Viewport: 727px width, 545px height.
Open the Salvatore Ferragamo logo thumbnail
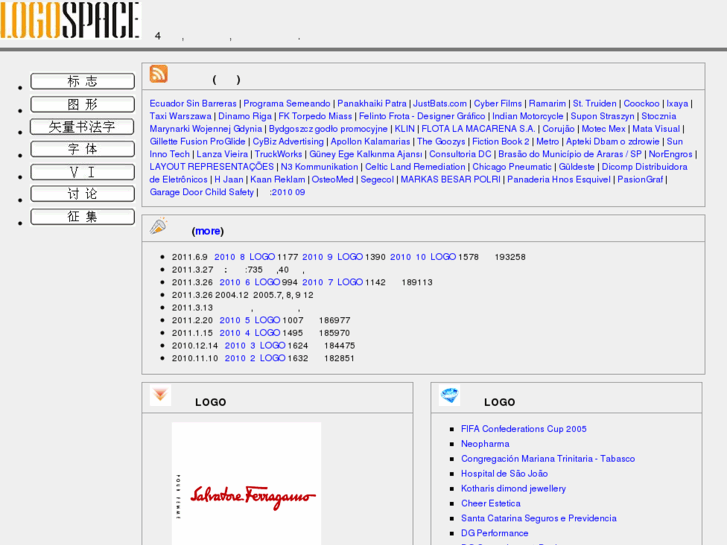[246, 483]
